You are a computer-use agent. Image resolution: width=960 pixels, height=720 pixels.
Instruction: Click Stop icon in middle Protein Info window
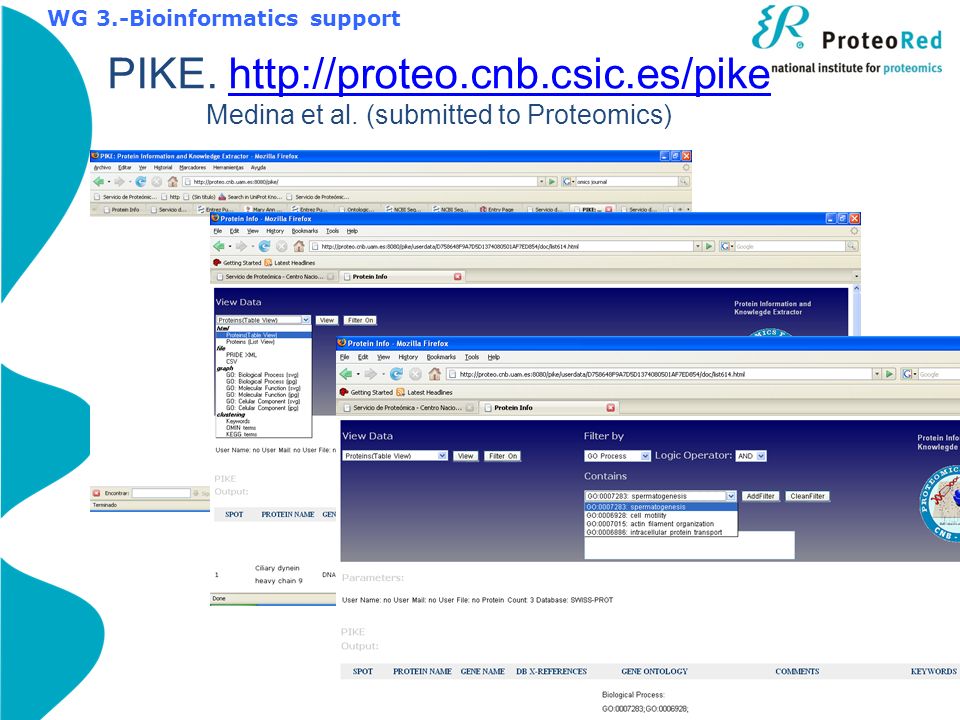(x=282, y=246)
